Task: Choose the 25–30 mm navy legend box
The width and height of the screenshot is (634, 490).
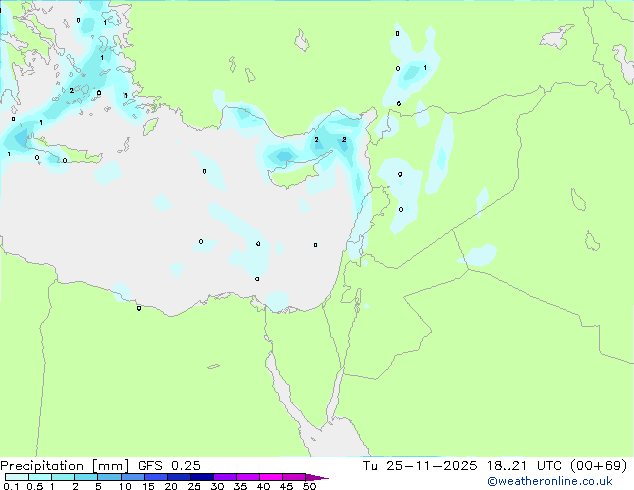Action: point(202,477)
